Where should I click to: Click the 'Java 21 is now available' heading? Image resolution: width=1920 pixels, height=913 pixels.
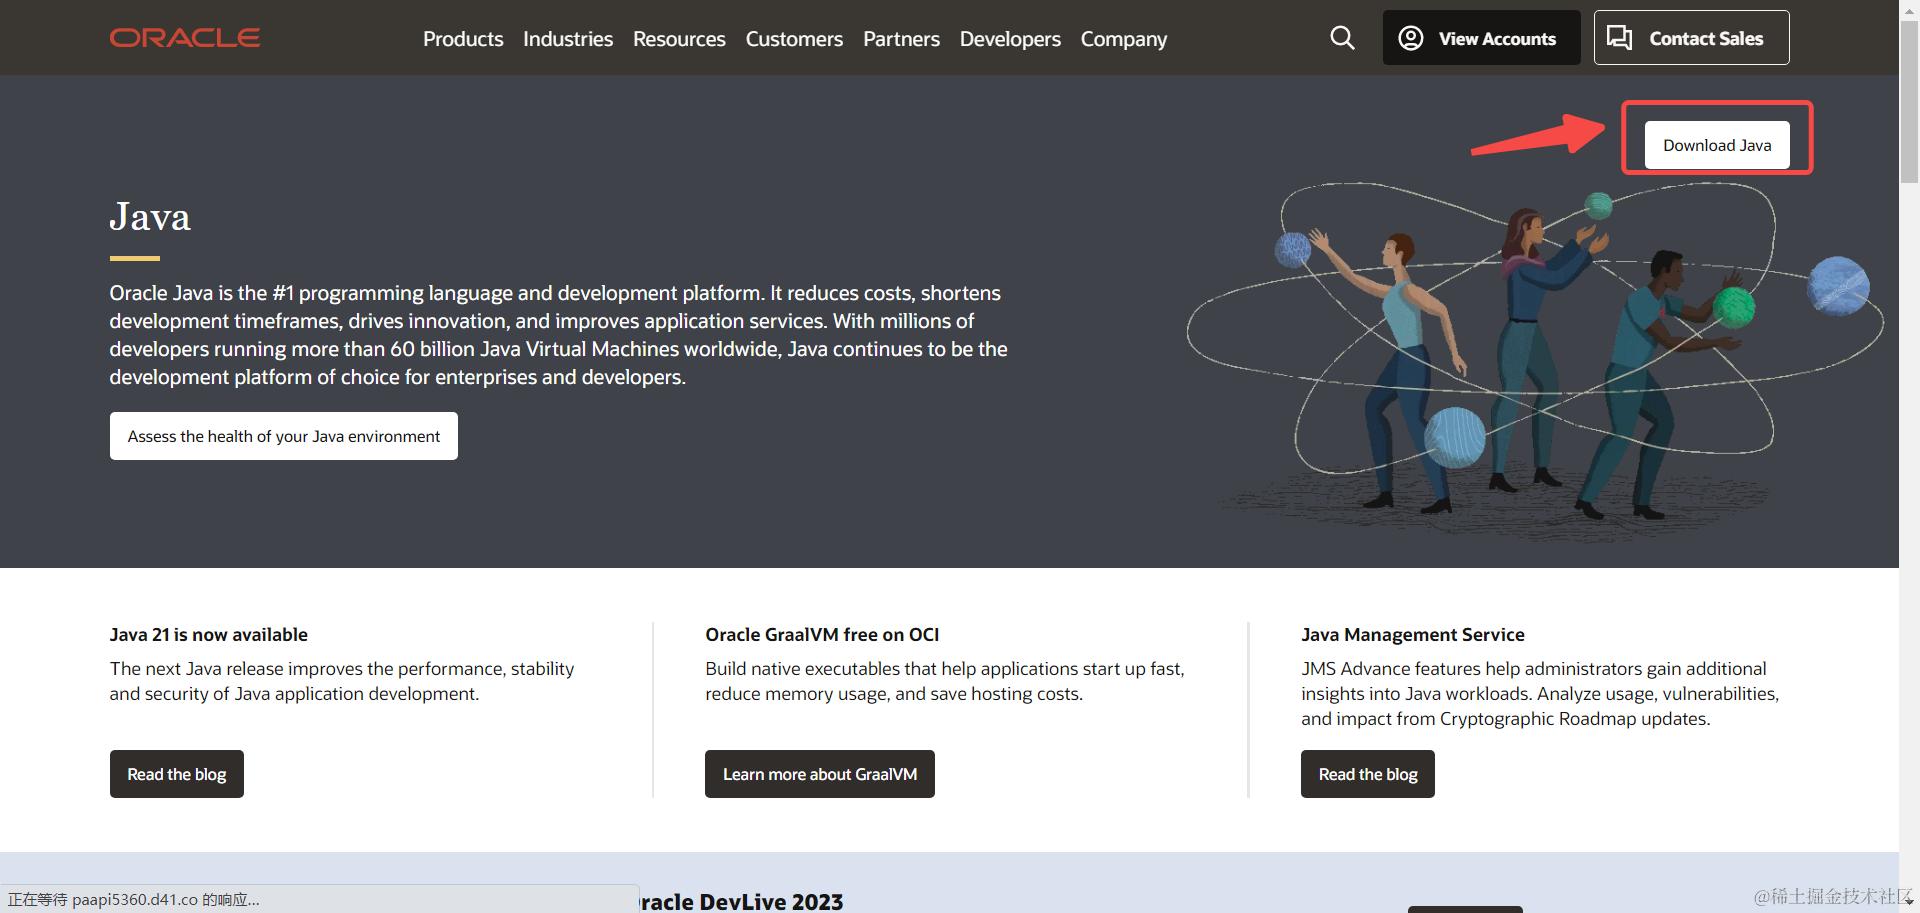[209, 634]
